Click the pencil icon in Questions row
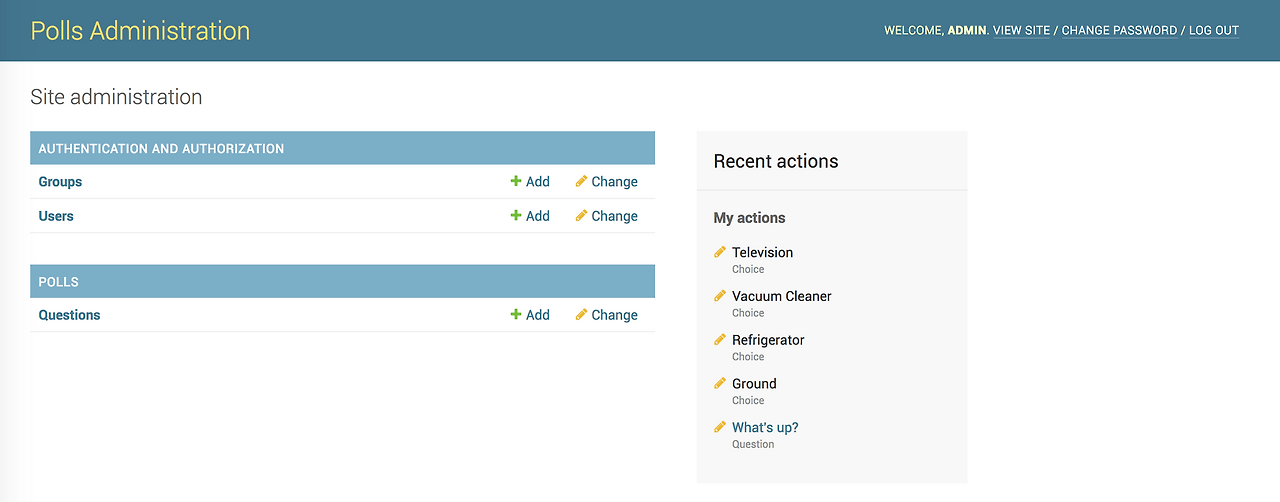This screenshot has height=502, width=1280. click(581, 315)
